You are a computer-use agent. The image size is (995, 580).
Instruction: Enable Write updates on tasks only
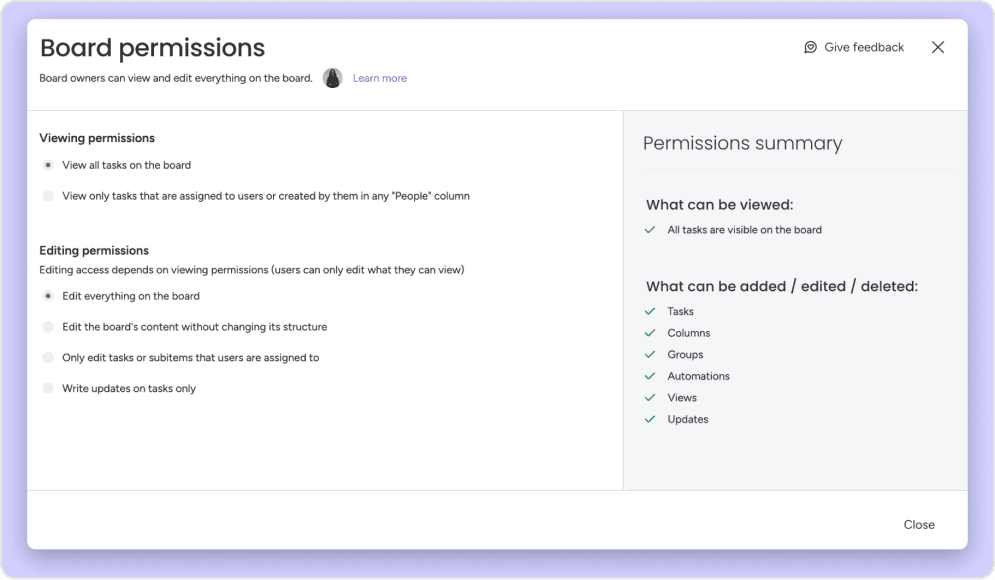tap(48, 388)
